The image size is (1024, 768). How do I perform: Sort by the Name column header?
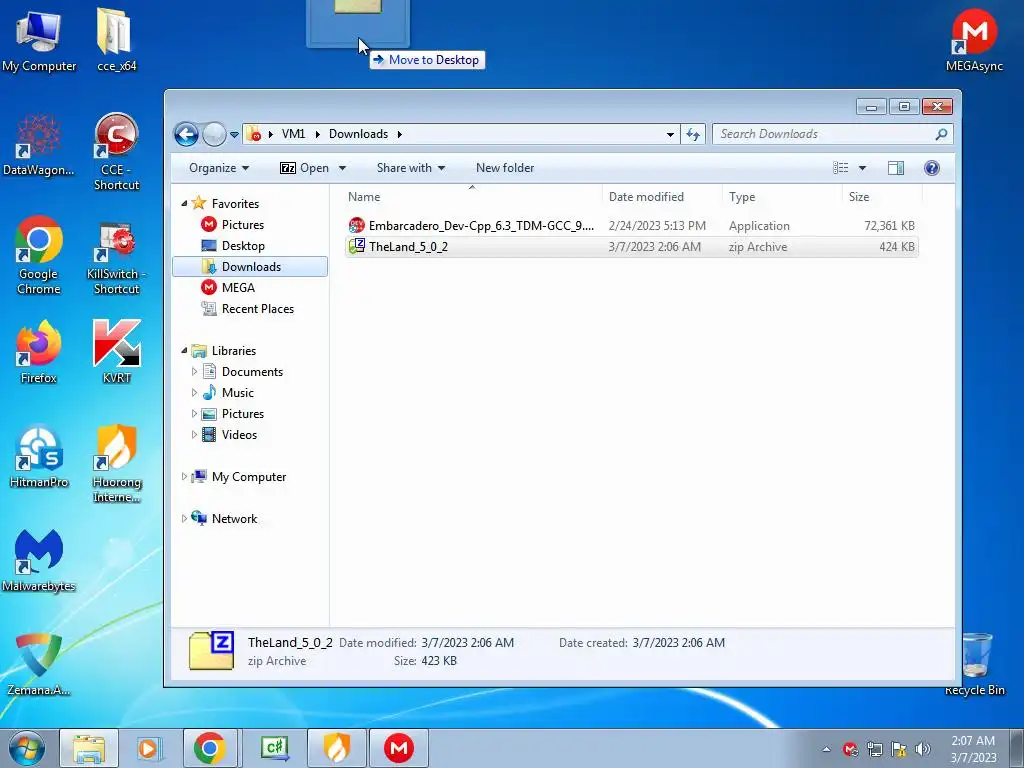[x=364, y=197]
